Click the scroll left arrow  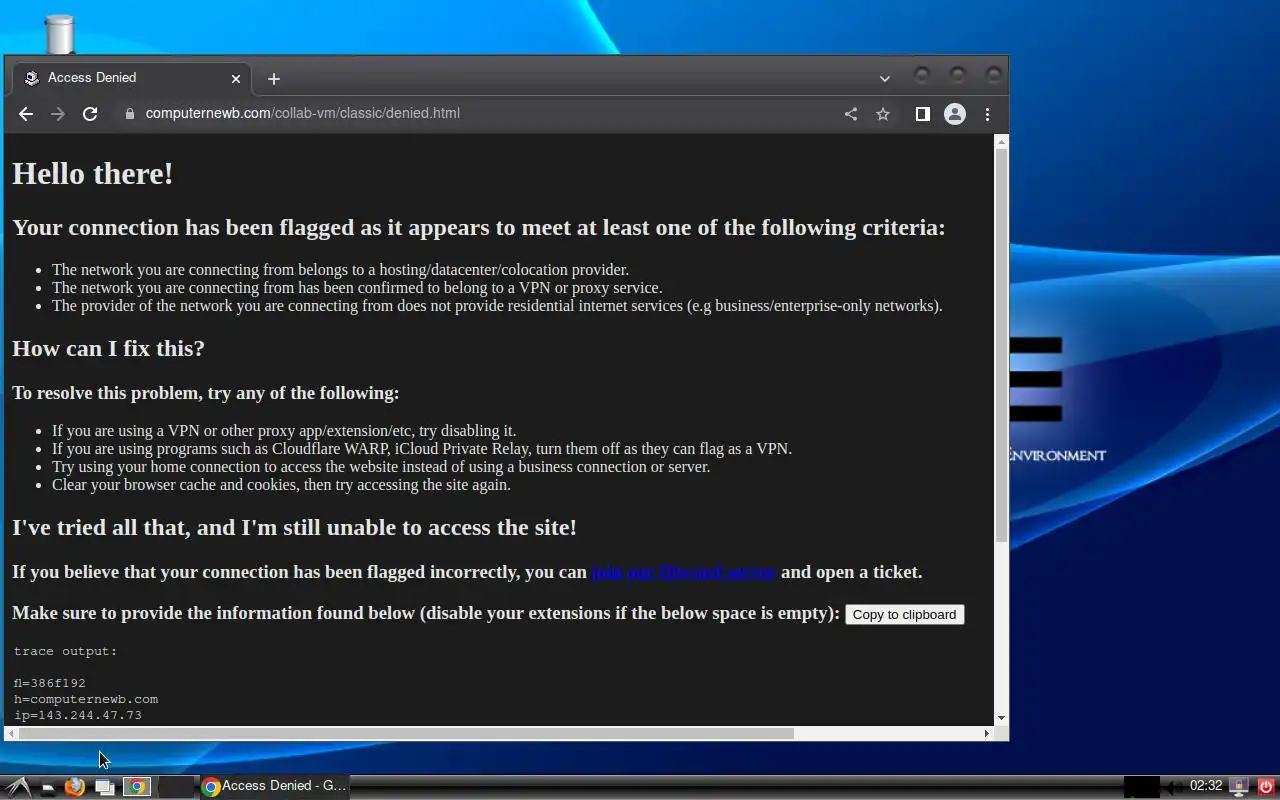tap(11, 733)
